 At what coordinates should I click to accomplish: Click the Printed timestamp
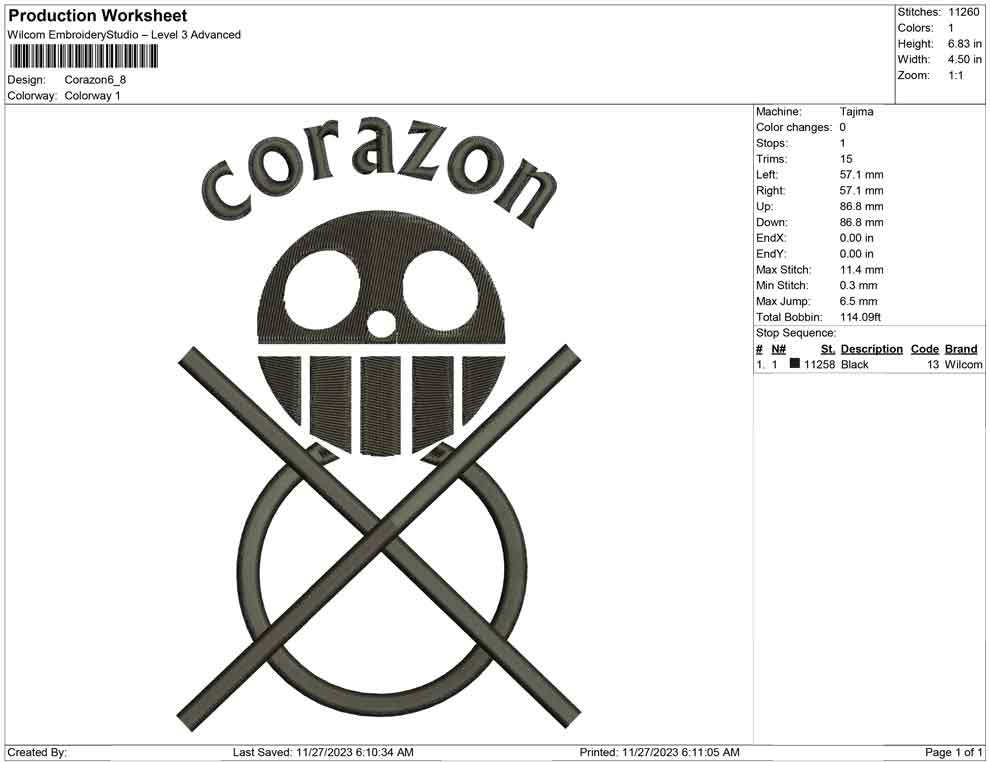(x=659, y=752)
